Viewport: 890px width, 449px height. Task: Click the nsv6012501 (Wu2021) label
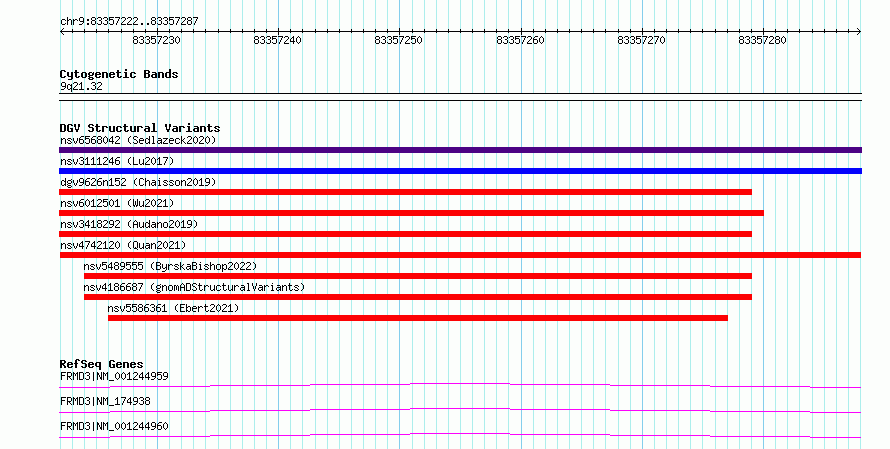coord(117,203)
